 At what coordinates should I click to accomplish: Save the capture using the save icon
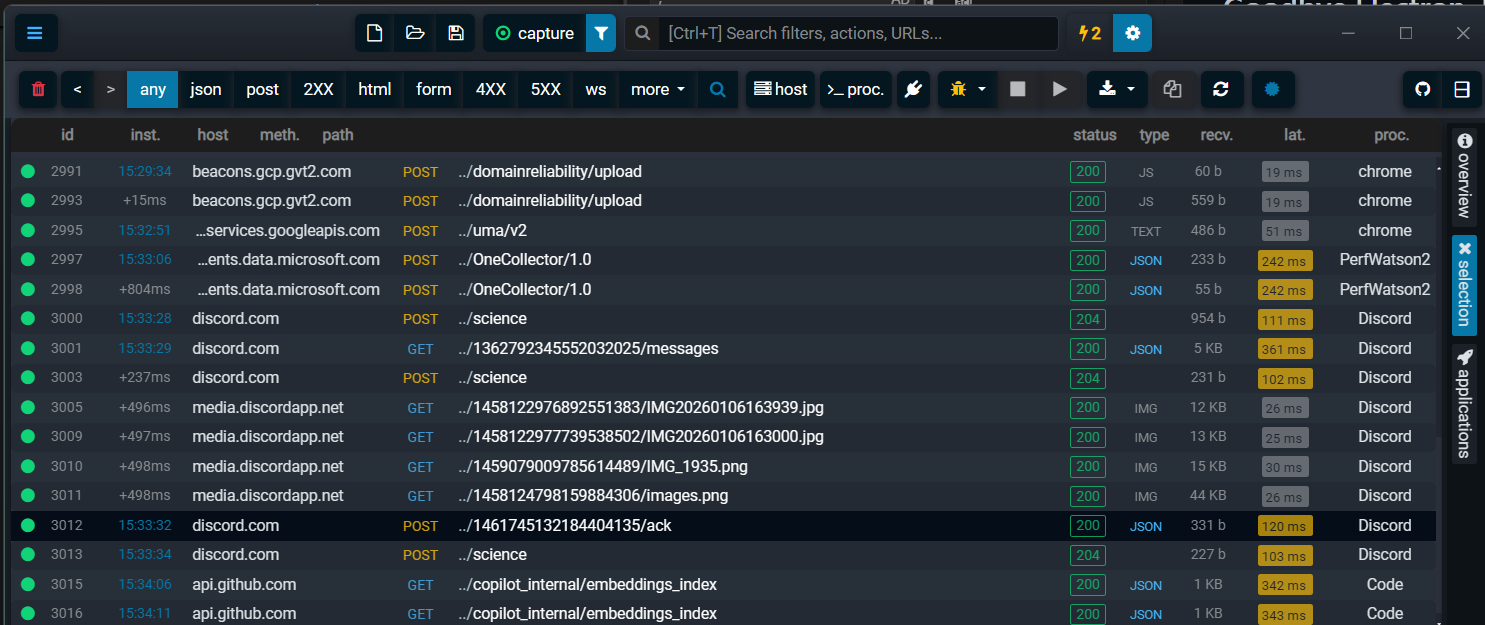[455, 32]
